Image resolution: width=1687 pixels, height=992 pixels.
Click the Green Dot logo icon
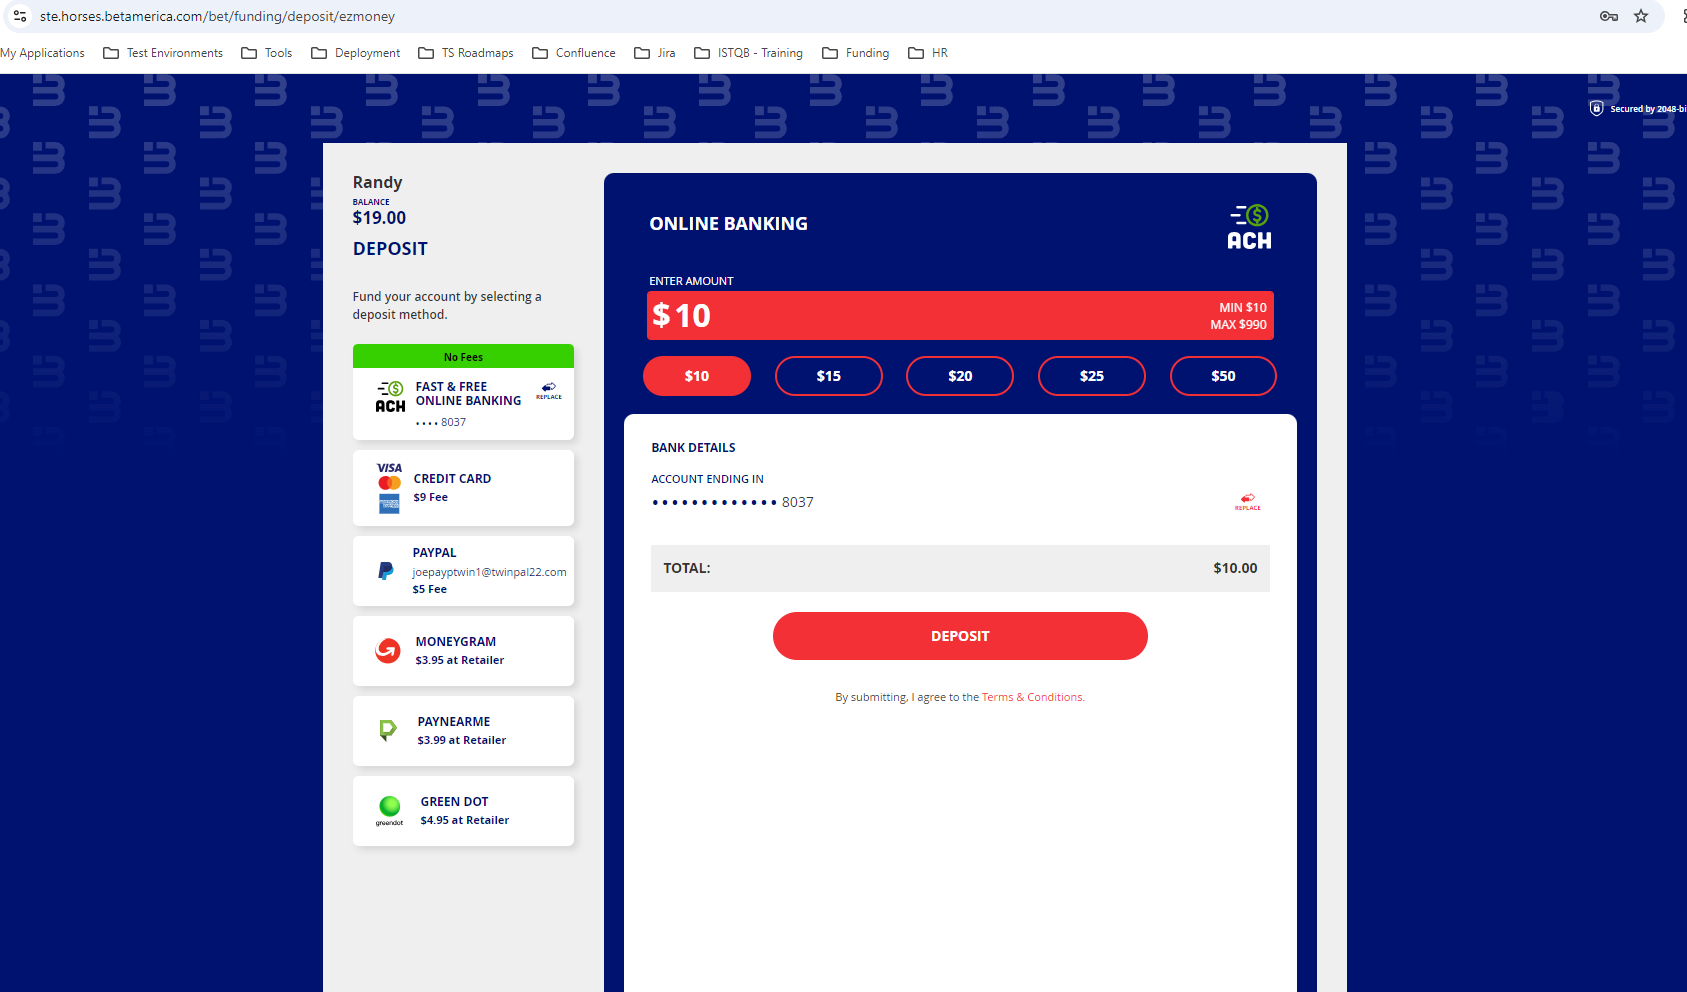click(390, 810)
